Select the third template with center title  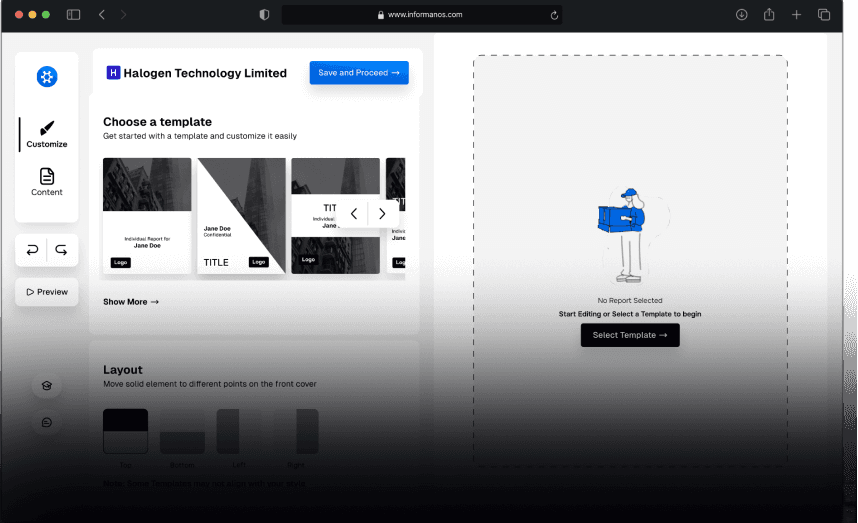click(x=335, y=216)
